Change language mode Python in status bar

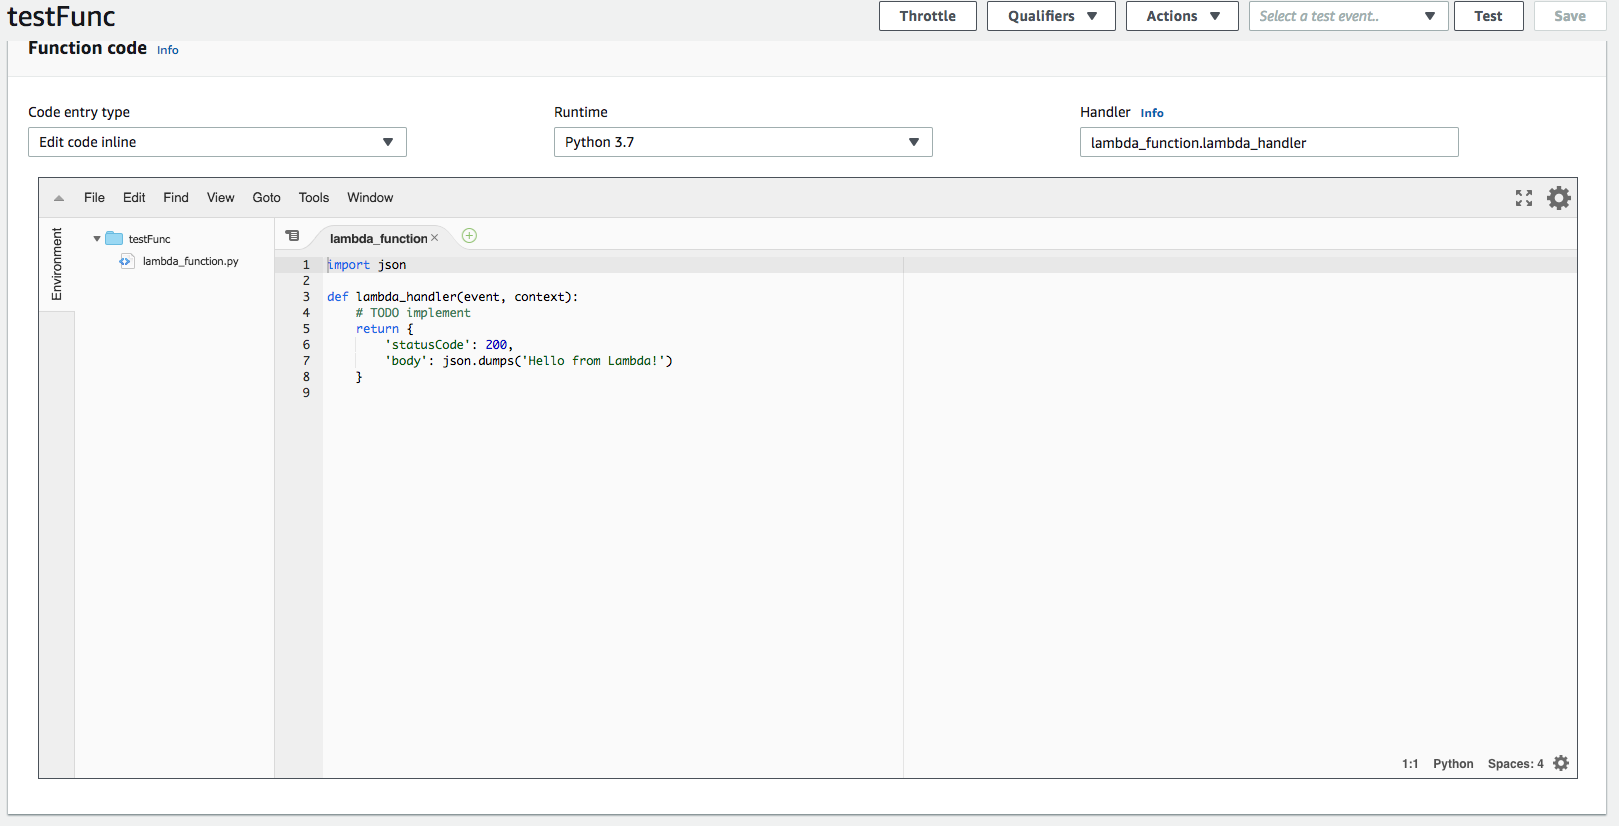click(x=1453, y=764)
